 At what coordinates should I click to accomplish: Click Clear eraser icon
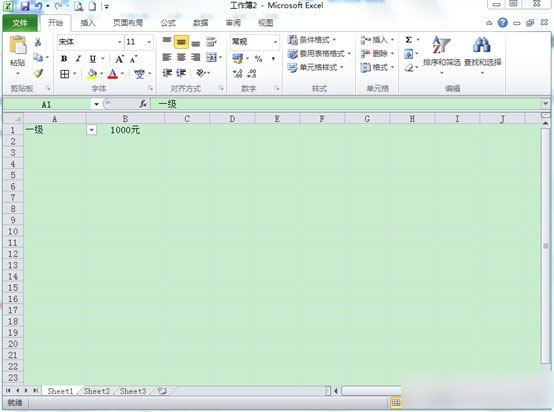409,67
